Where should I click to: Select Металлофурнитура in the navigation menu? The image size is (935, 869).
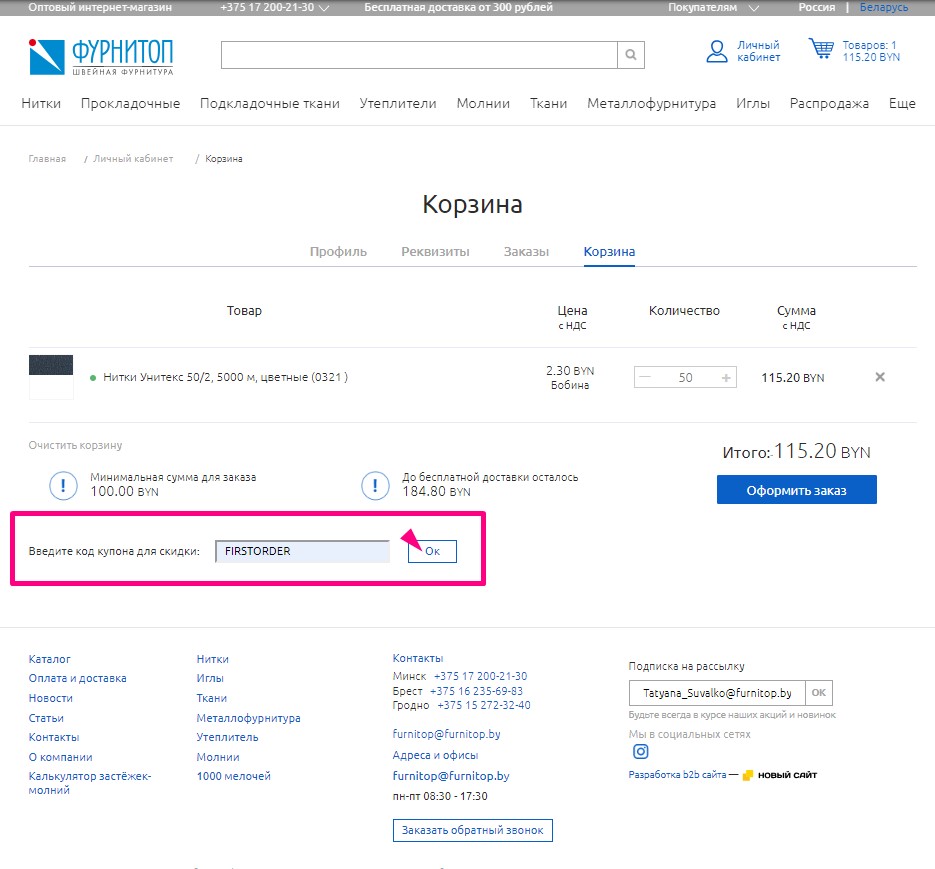[655, 103]
